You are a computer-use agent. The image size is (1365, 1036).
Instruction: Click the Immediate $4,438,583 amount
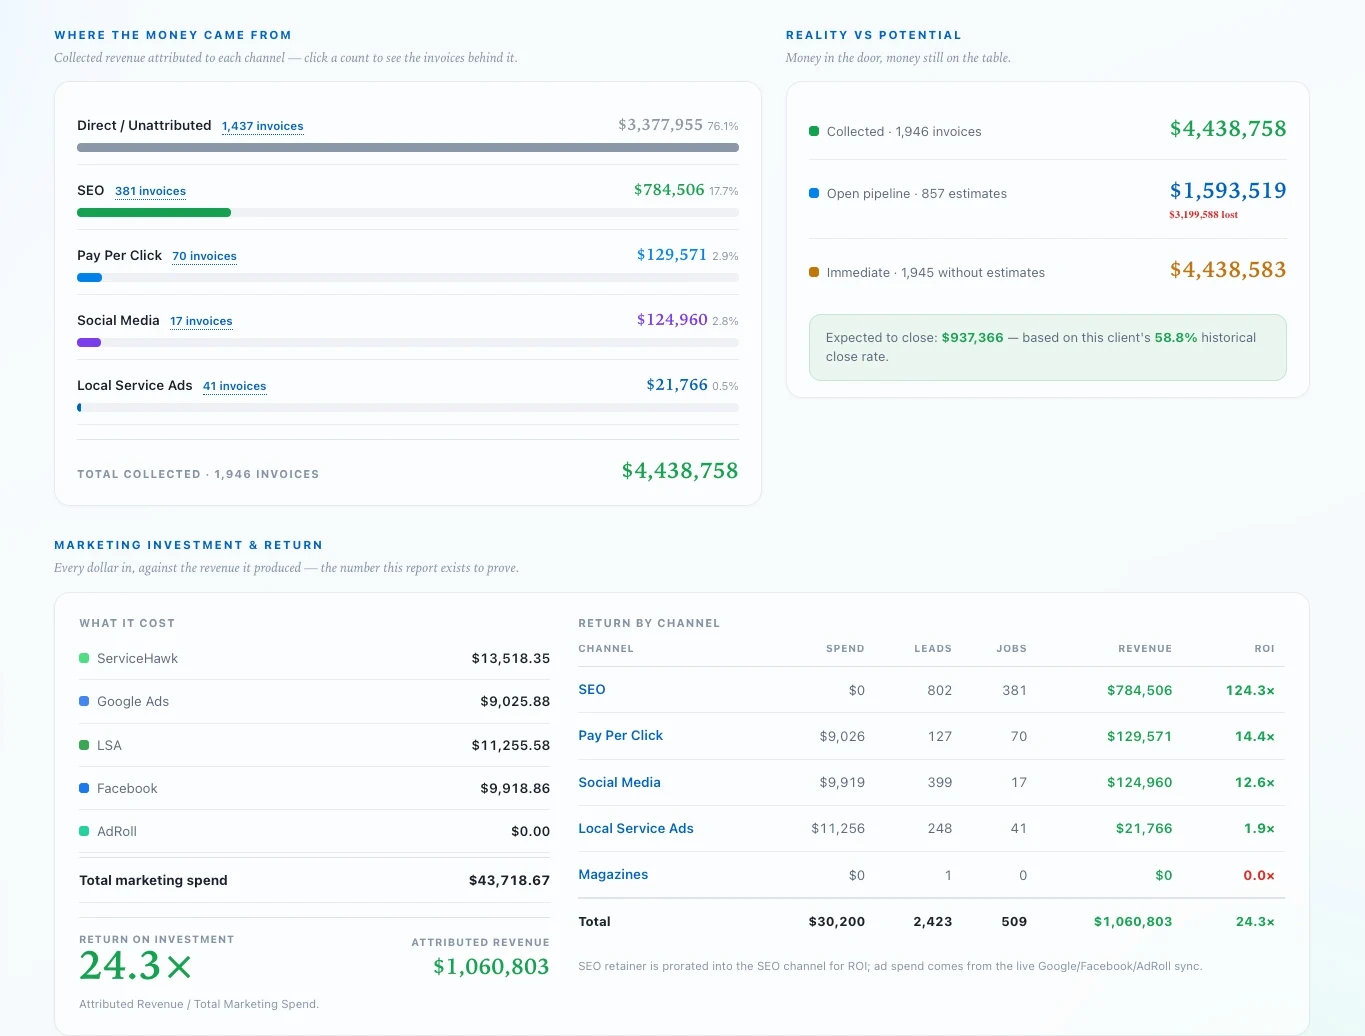(1228, 270)
